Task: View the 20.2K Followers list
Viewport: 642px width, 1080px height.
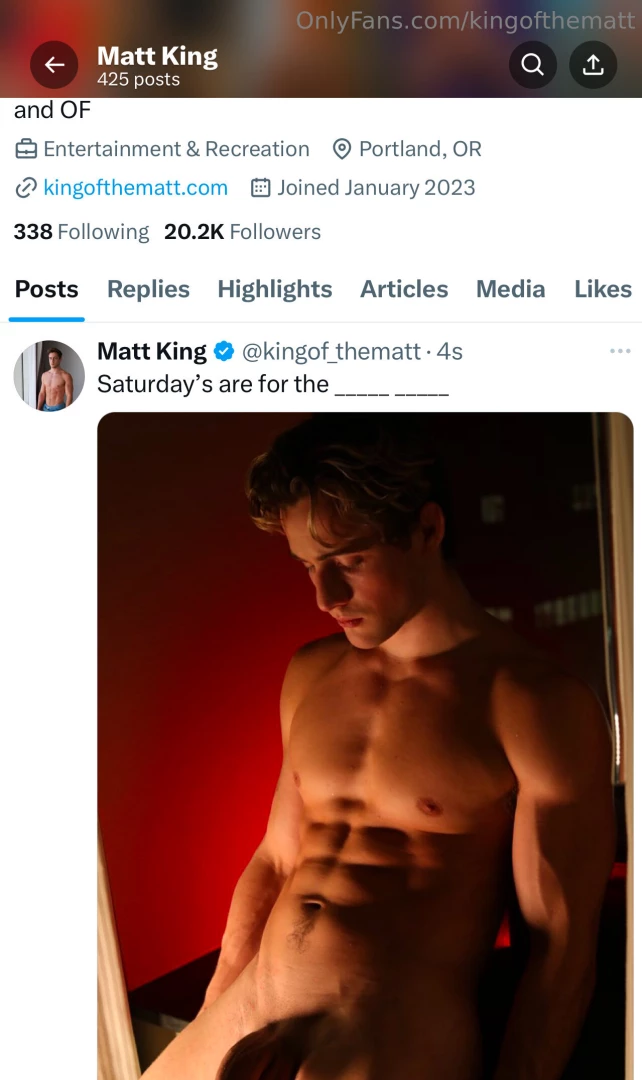Action: [x=242, y=232]
